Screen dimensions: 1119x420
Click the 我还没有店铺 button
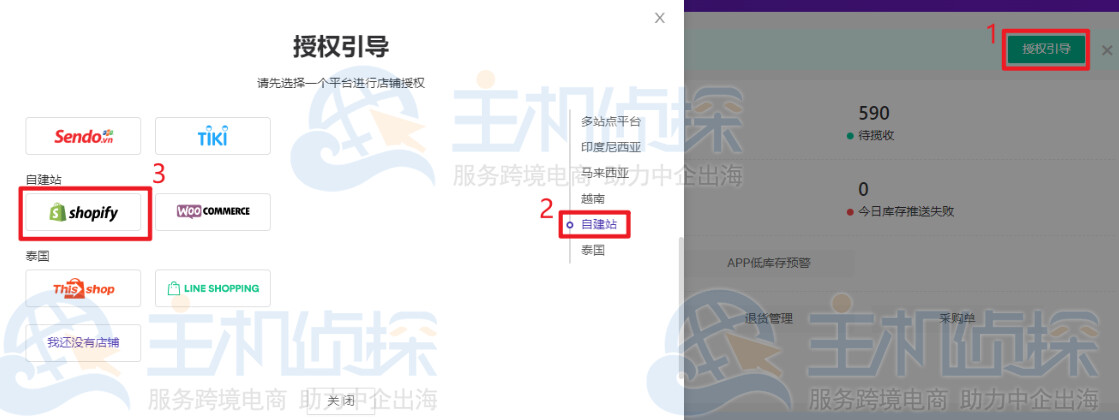(x=83, y=343)
